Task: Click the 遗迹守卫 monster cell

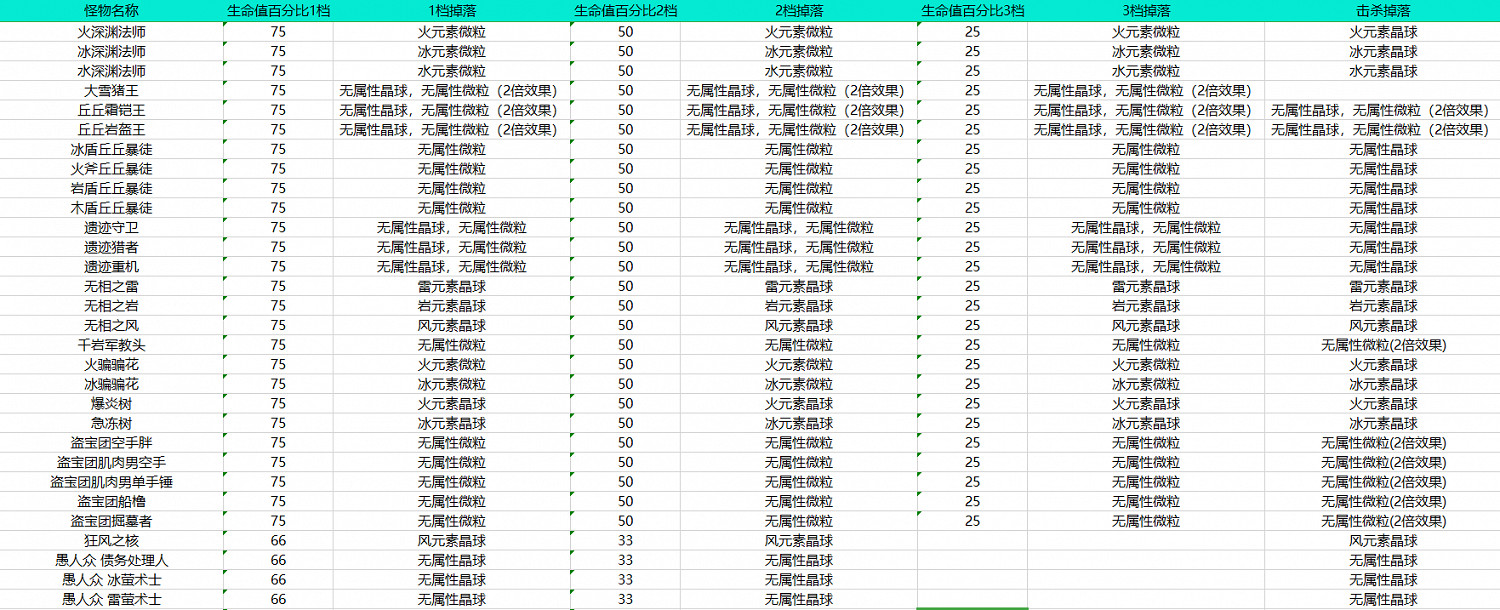Action: tap(111, 228)
